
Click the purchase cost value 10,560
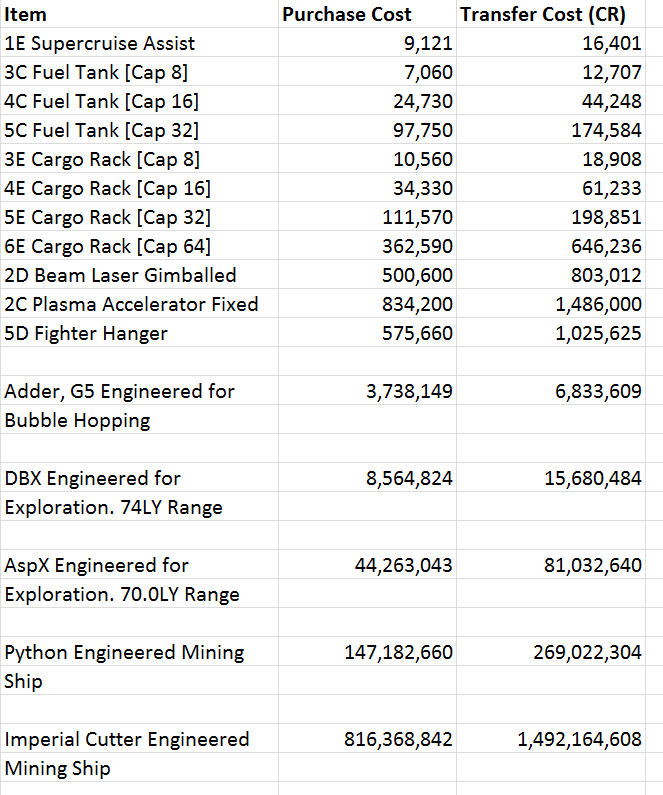click(422, 159)
